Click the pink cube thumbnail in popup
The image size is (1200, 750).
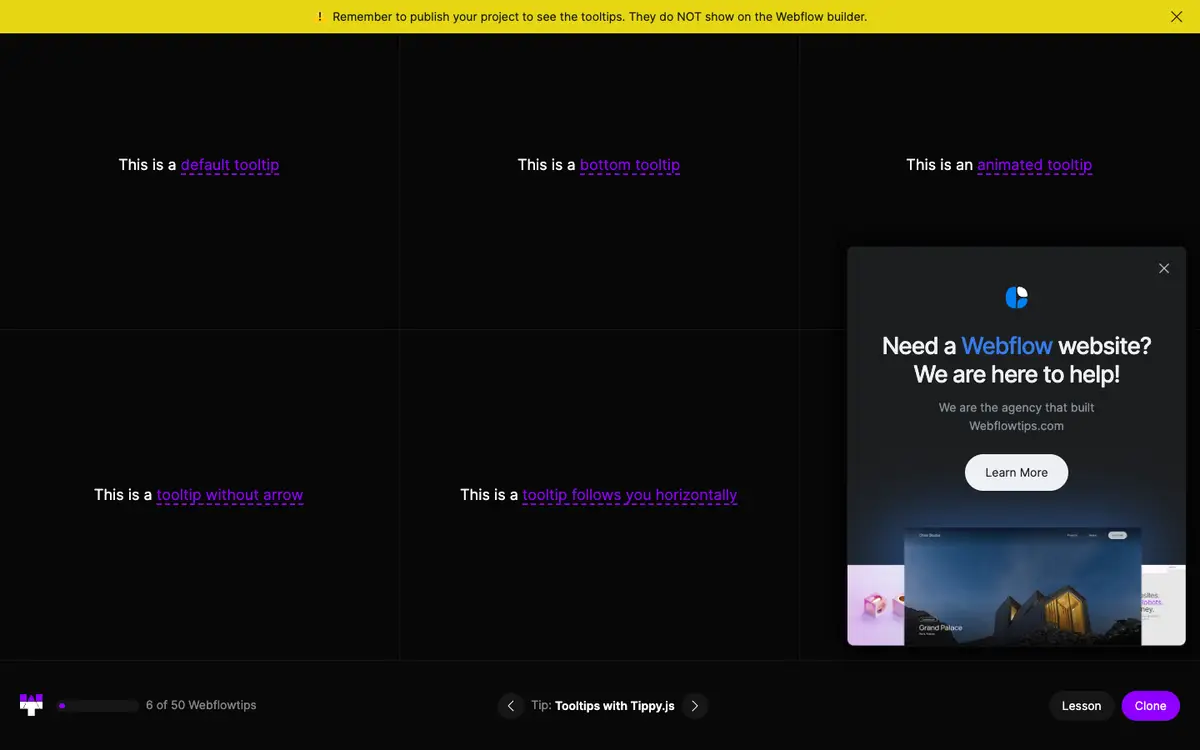coord(876,605)
